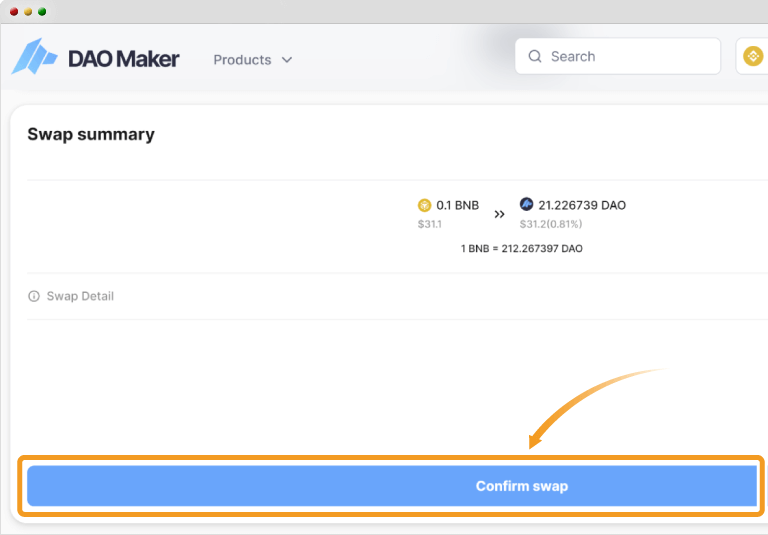Open the Products menu
768x535 pixels.
click(252, 60)
